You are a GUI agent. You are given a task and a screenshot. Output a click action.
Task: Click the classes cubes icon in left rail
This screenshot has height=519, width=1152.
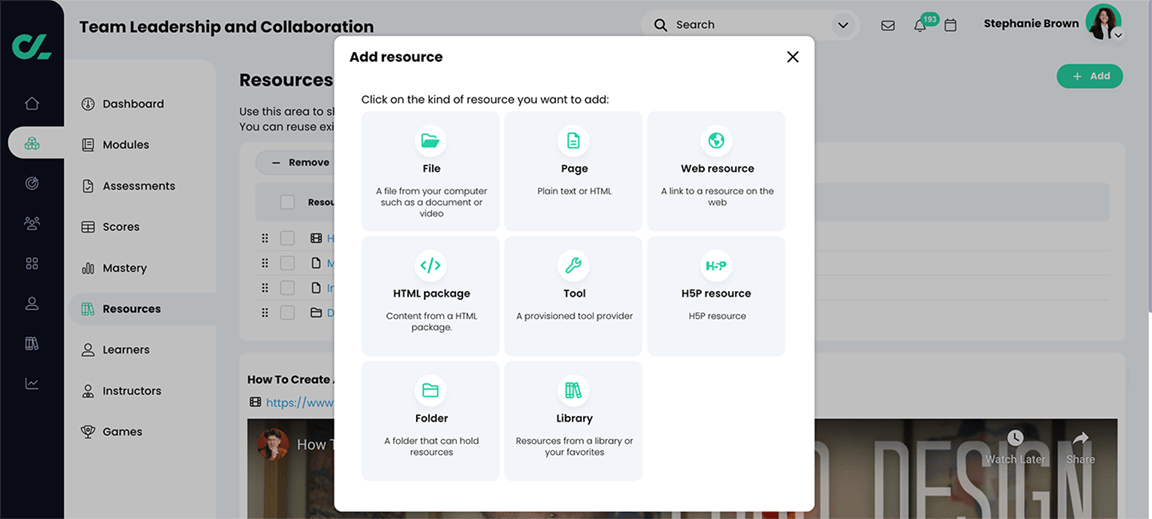pos(32,143)
